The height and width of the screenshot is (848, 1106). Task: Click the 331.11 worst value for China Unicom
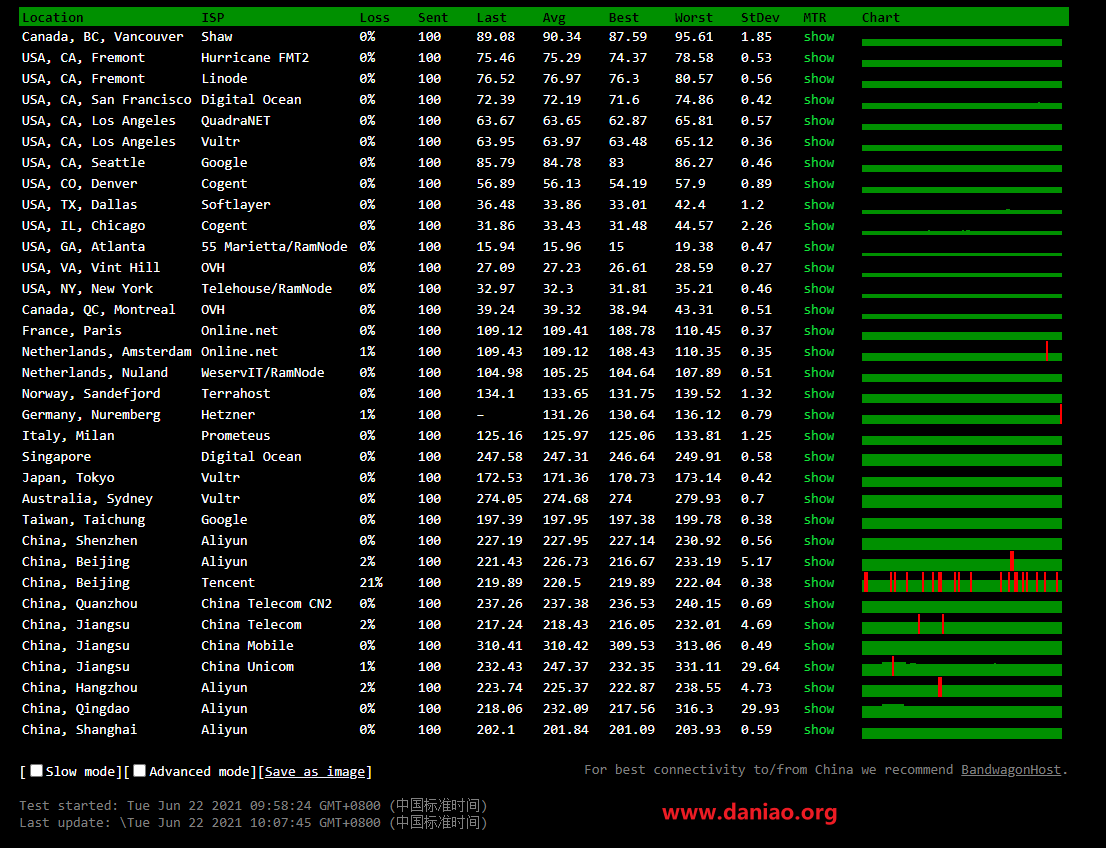point(698,667)
